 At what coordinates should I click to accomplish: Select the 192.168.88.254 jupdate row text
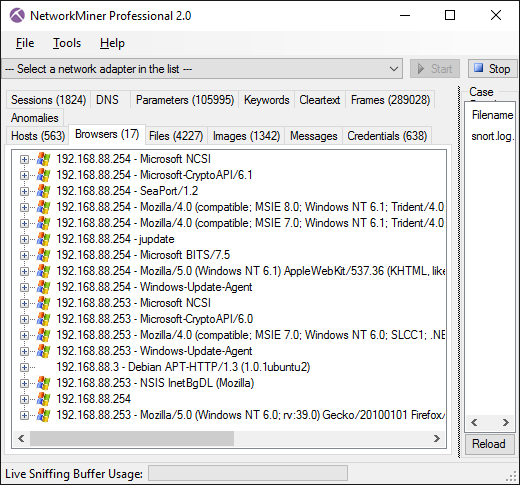[x=115, y=239]
